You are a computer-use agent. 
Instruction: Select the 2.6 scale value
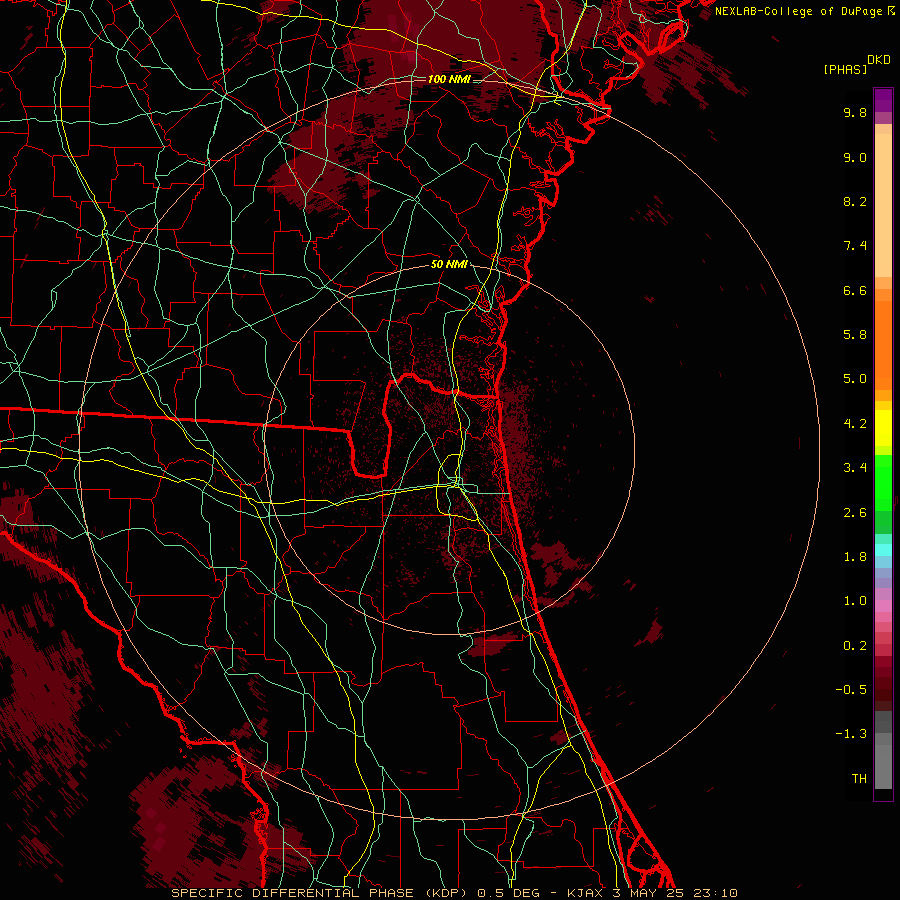855,513
